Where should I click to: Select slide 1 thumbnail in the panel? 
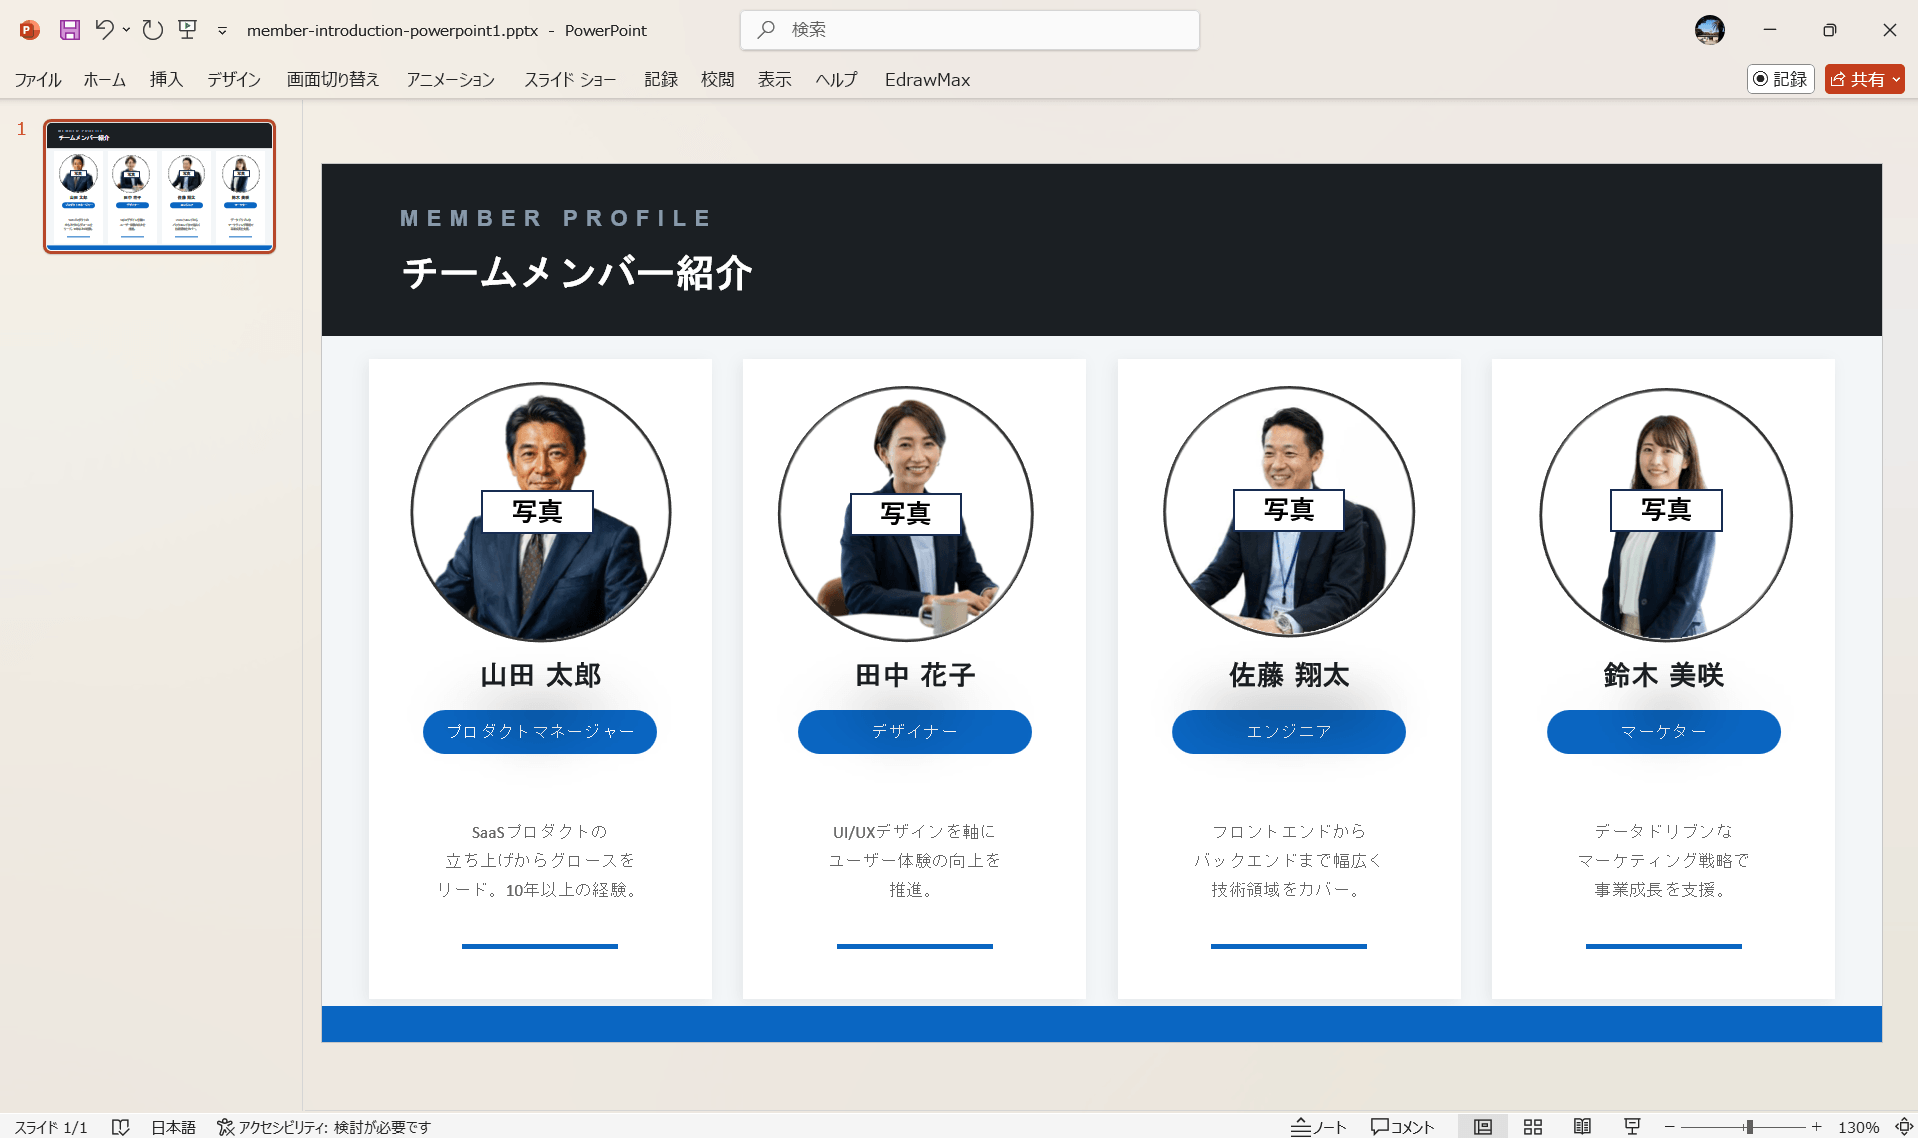point(159,186)
